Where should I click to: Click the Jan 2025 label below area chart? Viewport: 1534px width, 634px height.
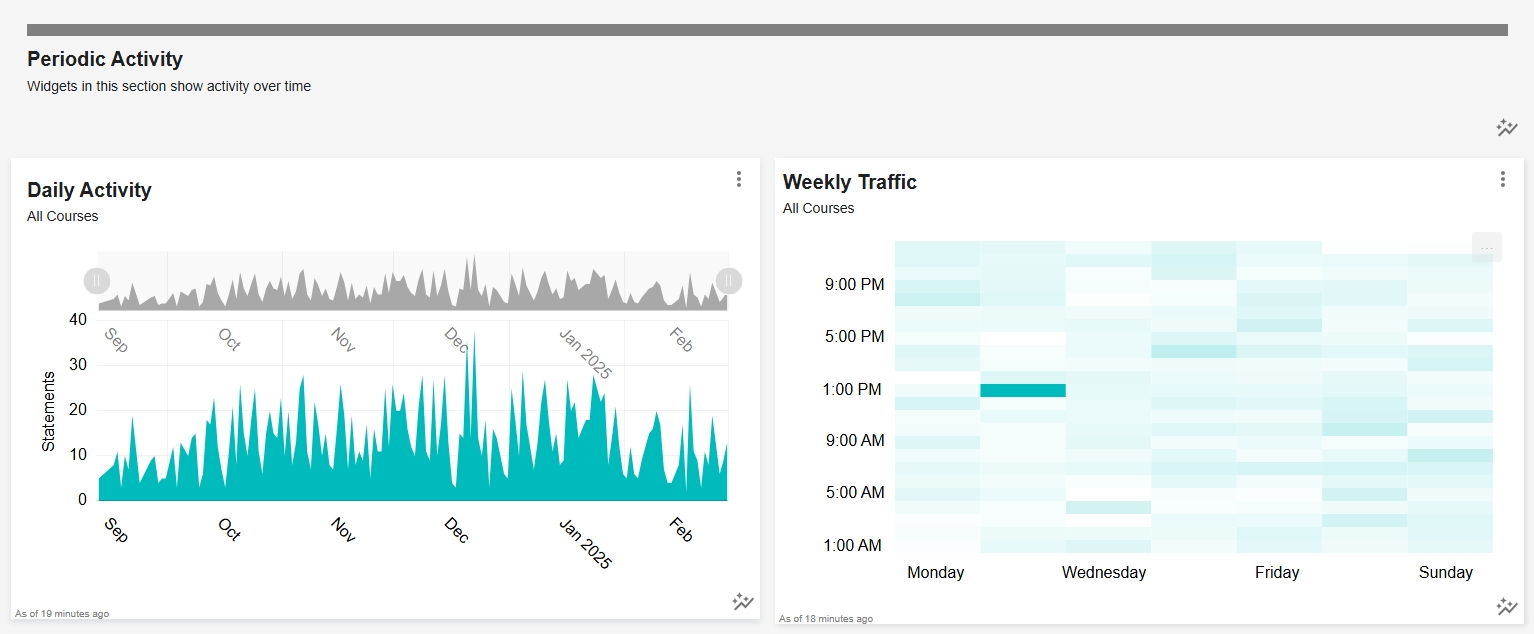click(x=585, y=544)
